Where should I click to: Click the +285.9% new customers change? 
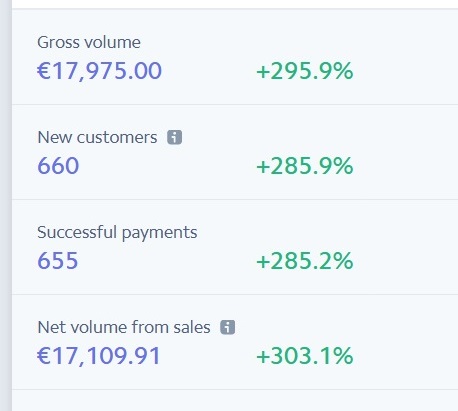(305, 166)
